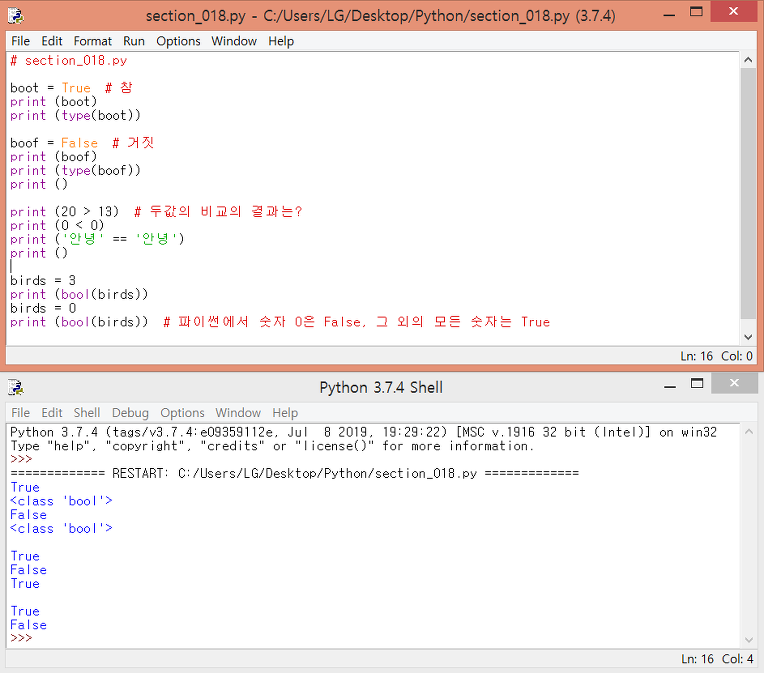The width and height of the screenshot is (764, 673).
Task: Maximize the Python 3.7.4 Shell window
Action: 697,384
